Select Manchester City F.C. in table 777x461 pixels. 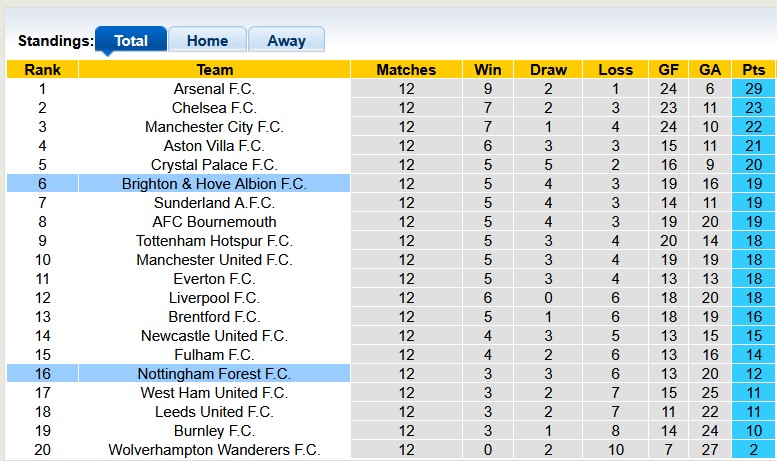click(214, 127)
